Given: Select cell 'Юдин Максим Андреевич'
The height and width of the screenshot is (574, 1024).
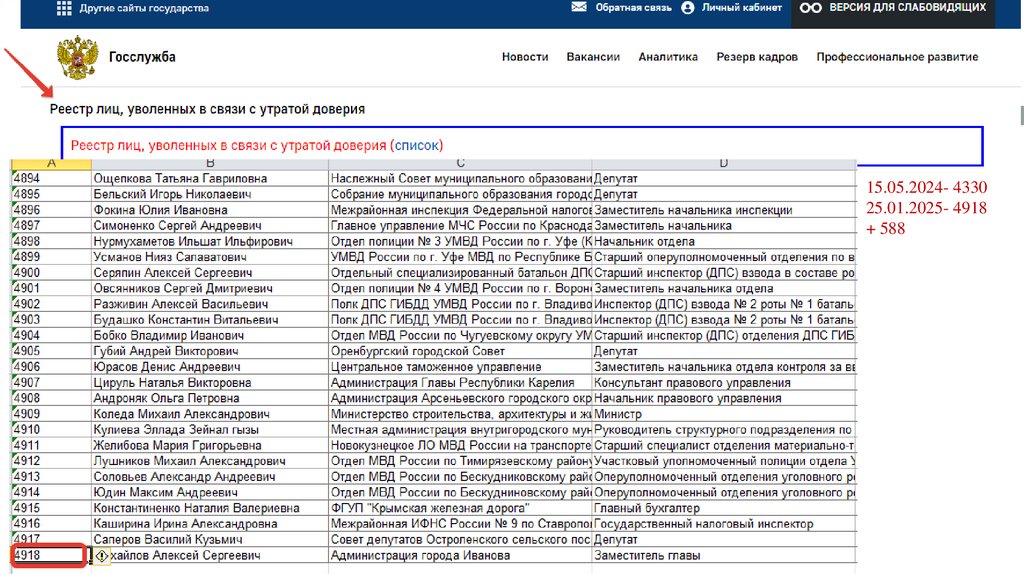Looking at the screenshot, I should click(x=210, y=492).
